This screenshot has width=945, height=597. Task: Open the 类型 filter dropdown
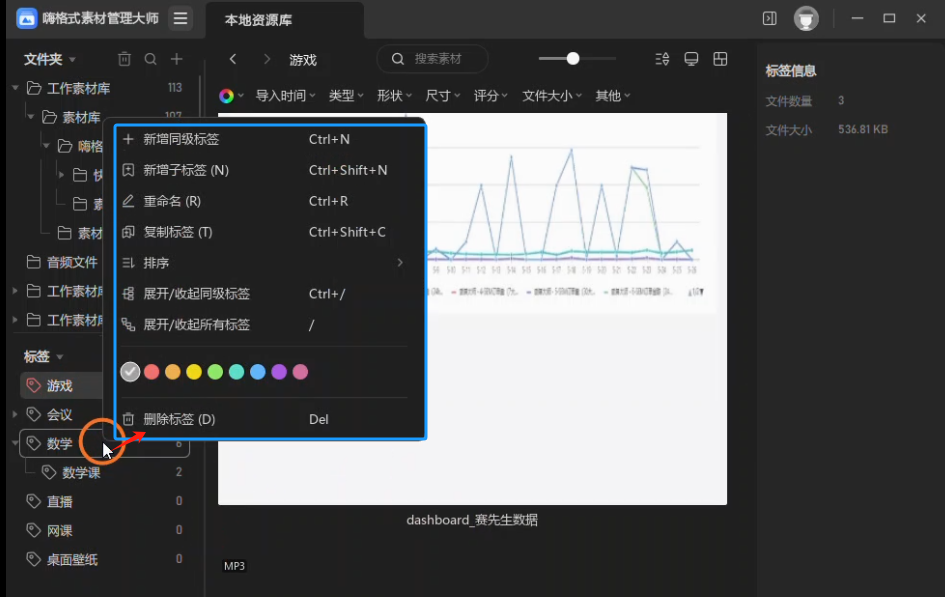(x=346, y=96)
